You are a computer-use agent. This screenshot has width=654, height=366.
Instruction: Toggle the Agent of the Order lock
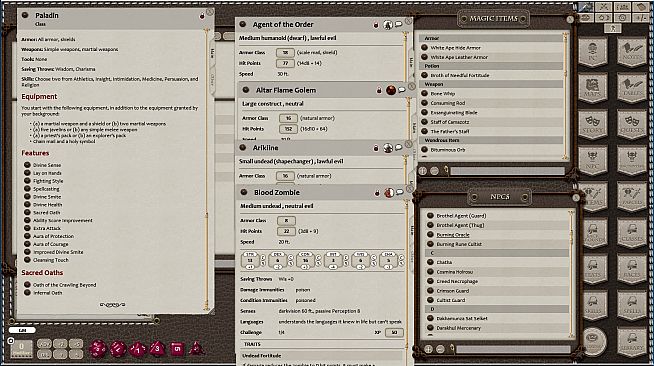tap(376, 25)
